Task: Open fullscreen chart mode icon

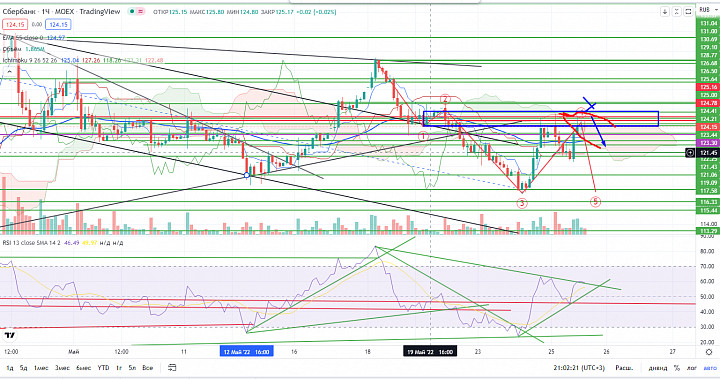Action: 688,11
